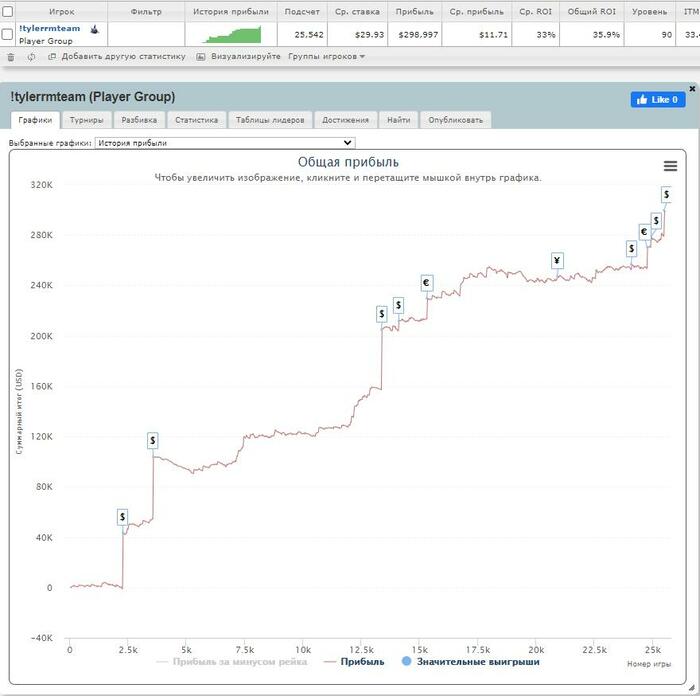The width and height of the screenshot is (700, 696).
Task: Click the € marker near the 280K level
Action: pyautogui.click(x=644, y=232)
